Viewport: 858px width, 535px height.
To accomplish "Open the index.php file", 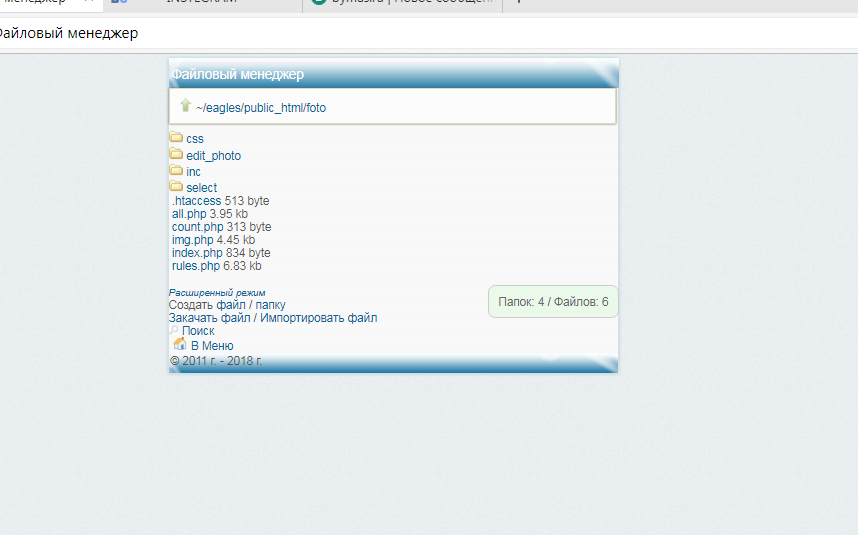I will click(x=197, y=253).
